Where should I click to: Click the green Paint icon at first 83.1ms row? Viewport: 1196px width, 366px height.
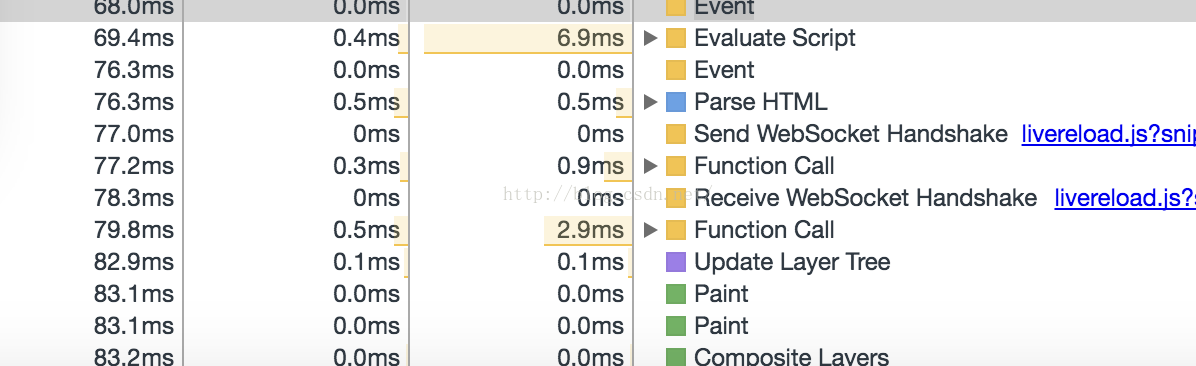[x=675, y=294]
